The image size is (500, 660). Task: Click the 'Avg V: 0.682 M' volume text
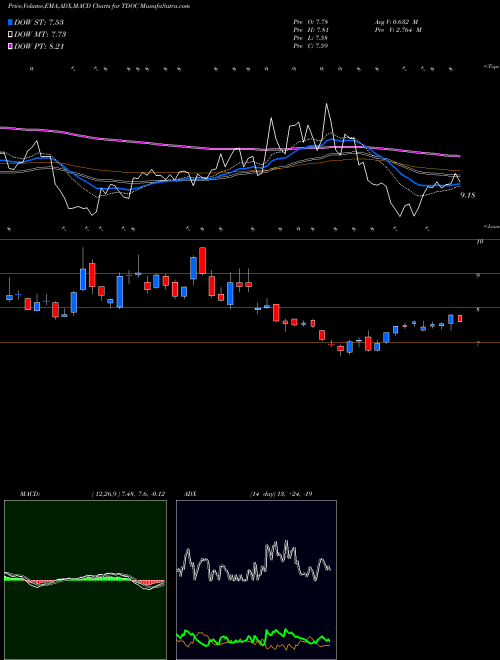coord(397,22)
